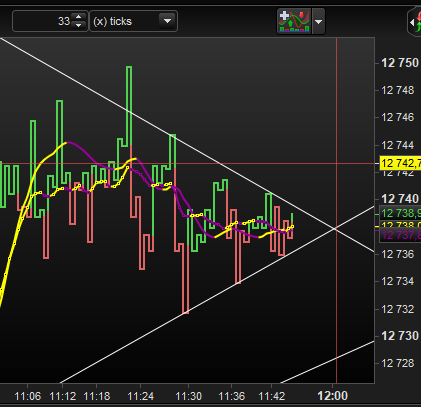The image size is (421, 407).
Task: Click the 11:30 time axis label
Action: (x=189, y=396)
